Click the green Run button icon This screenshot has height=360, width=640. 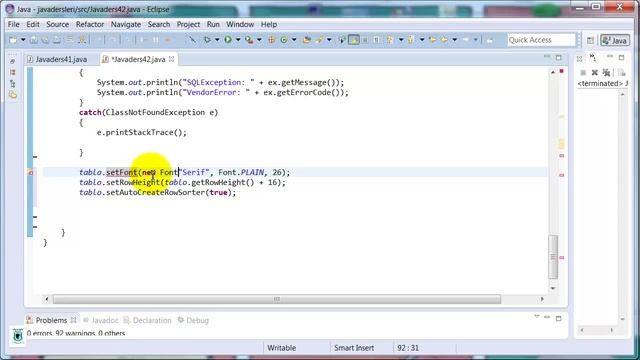[x=228, y=40]
